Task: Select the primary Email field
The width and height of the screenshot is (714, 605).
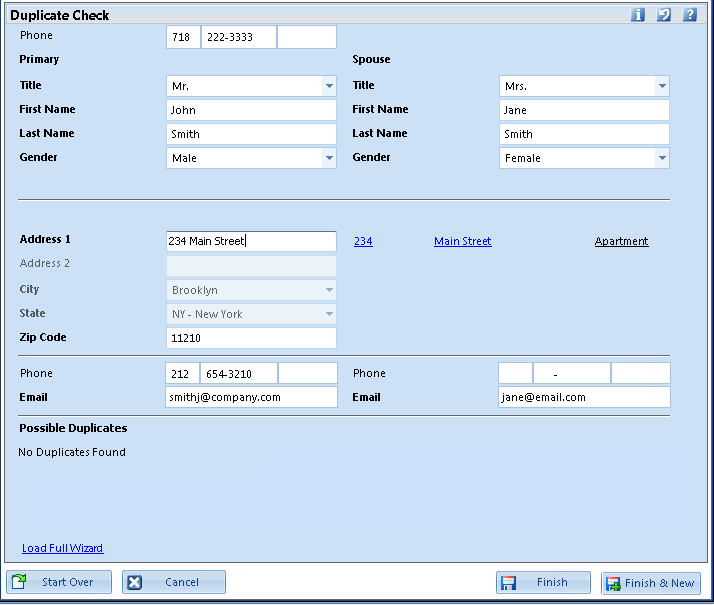Action: click(251, 397)
